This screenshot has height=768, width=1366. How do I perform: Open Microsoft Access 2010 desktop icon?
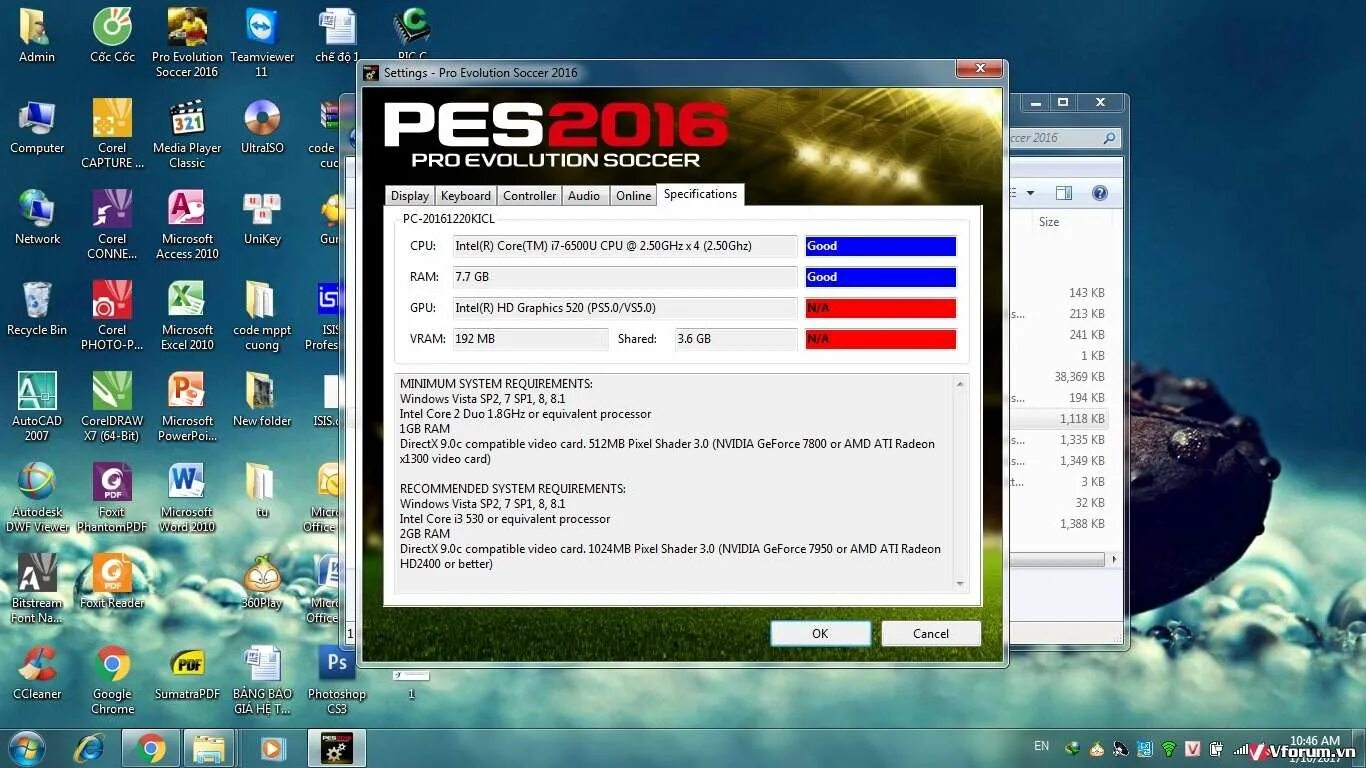(x=187, y=225)
